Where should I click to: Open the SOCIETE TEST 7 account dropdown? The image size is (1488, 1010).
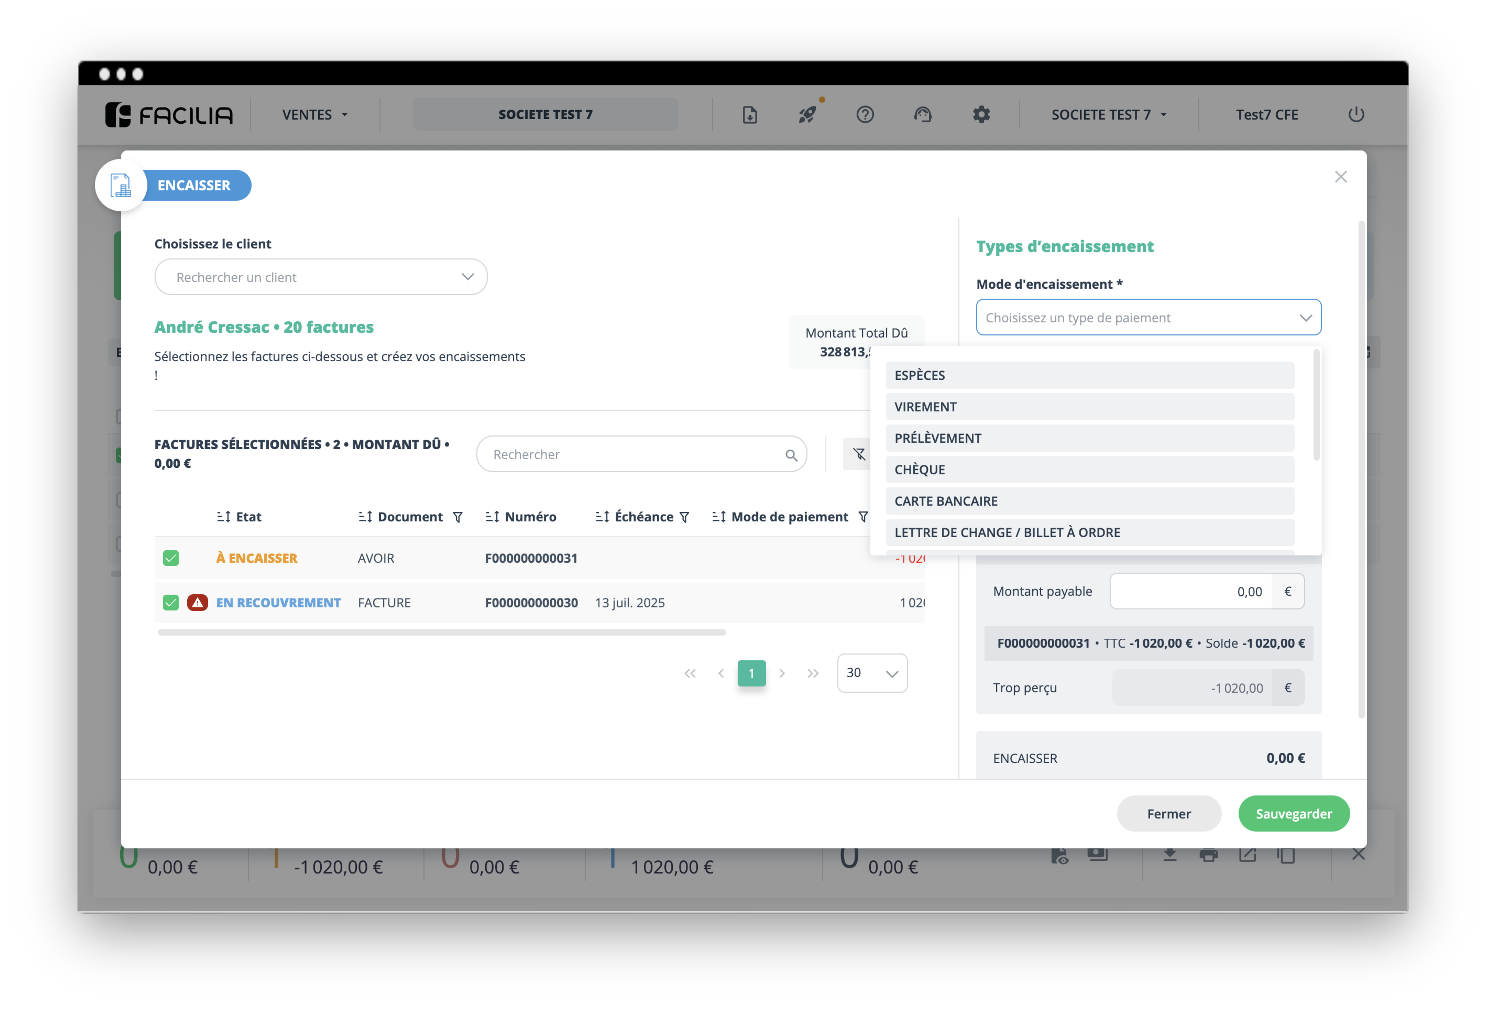click(x=1108, y=115)
